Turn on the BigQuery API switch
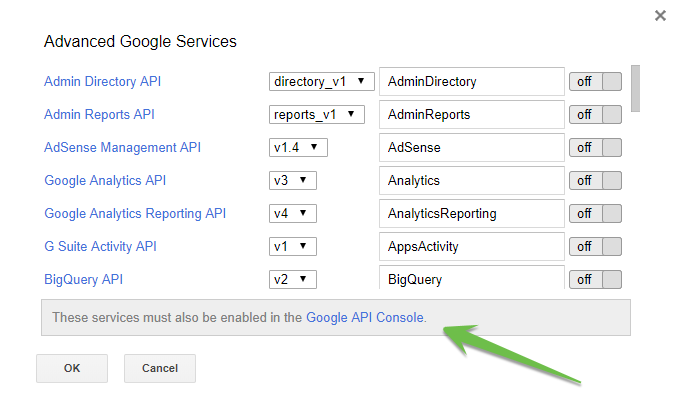Viewport: 675px width, 403px height. [x=595, y=279]
